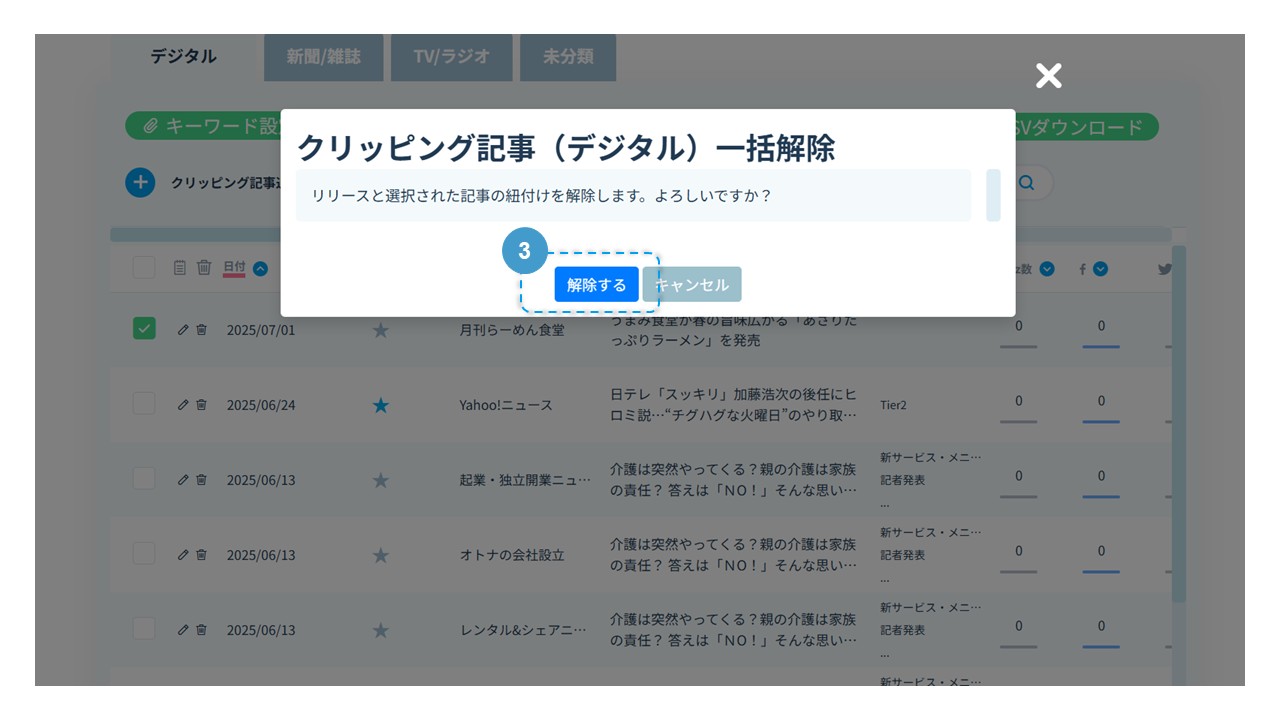This screenshot has width=1280, height=720.
Task: Toggle the select-all checkbox in table header
Action: coord(144,267)
